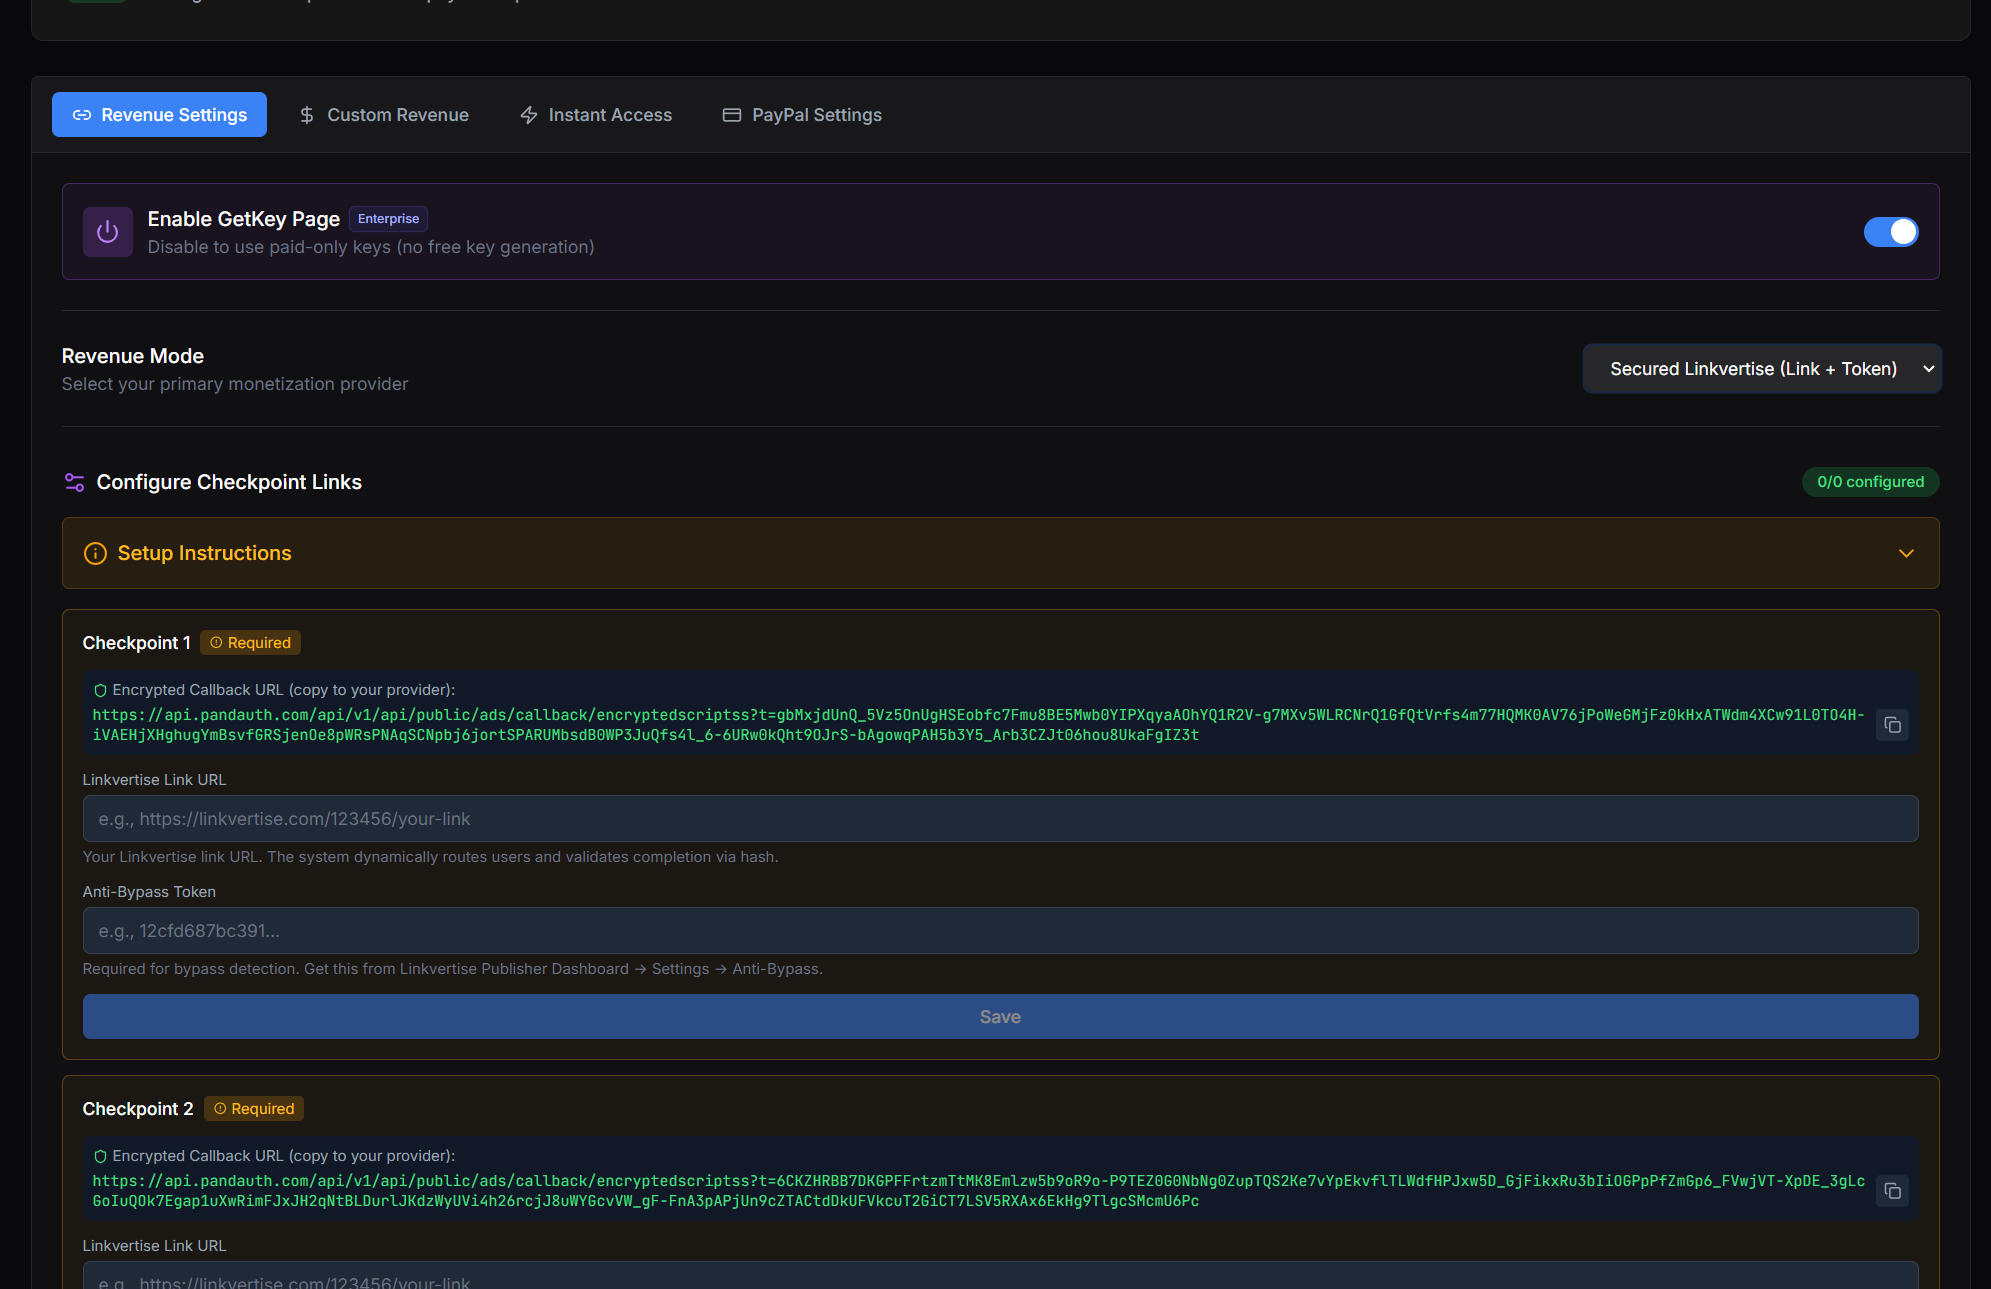This screenshot has height=1289, width=1991.
Task: Click the shield icon in Checkpoint 2 callback
Action: tap(100, 1156)
